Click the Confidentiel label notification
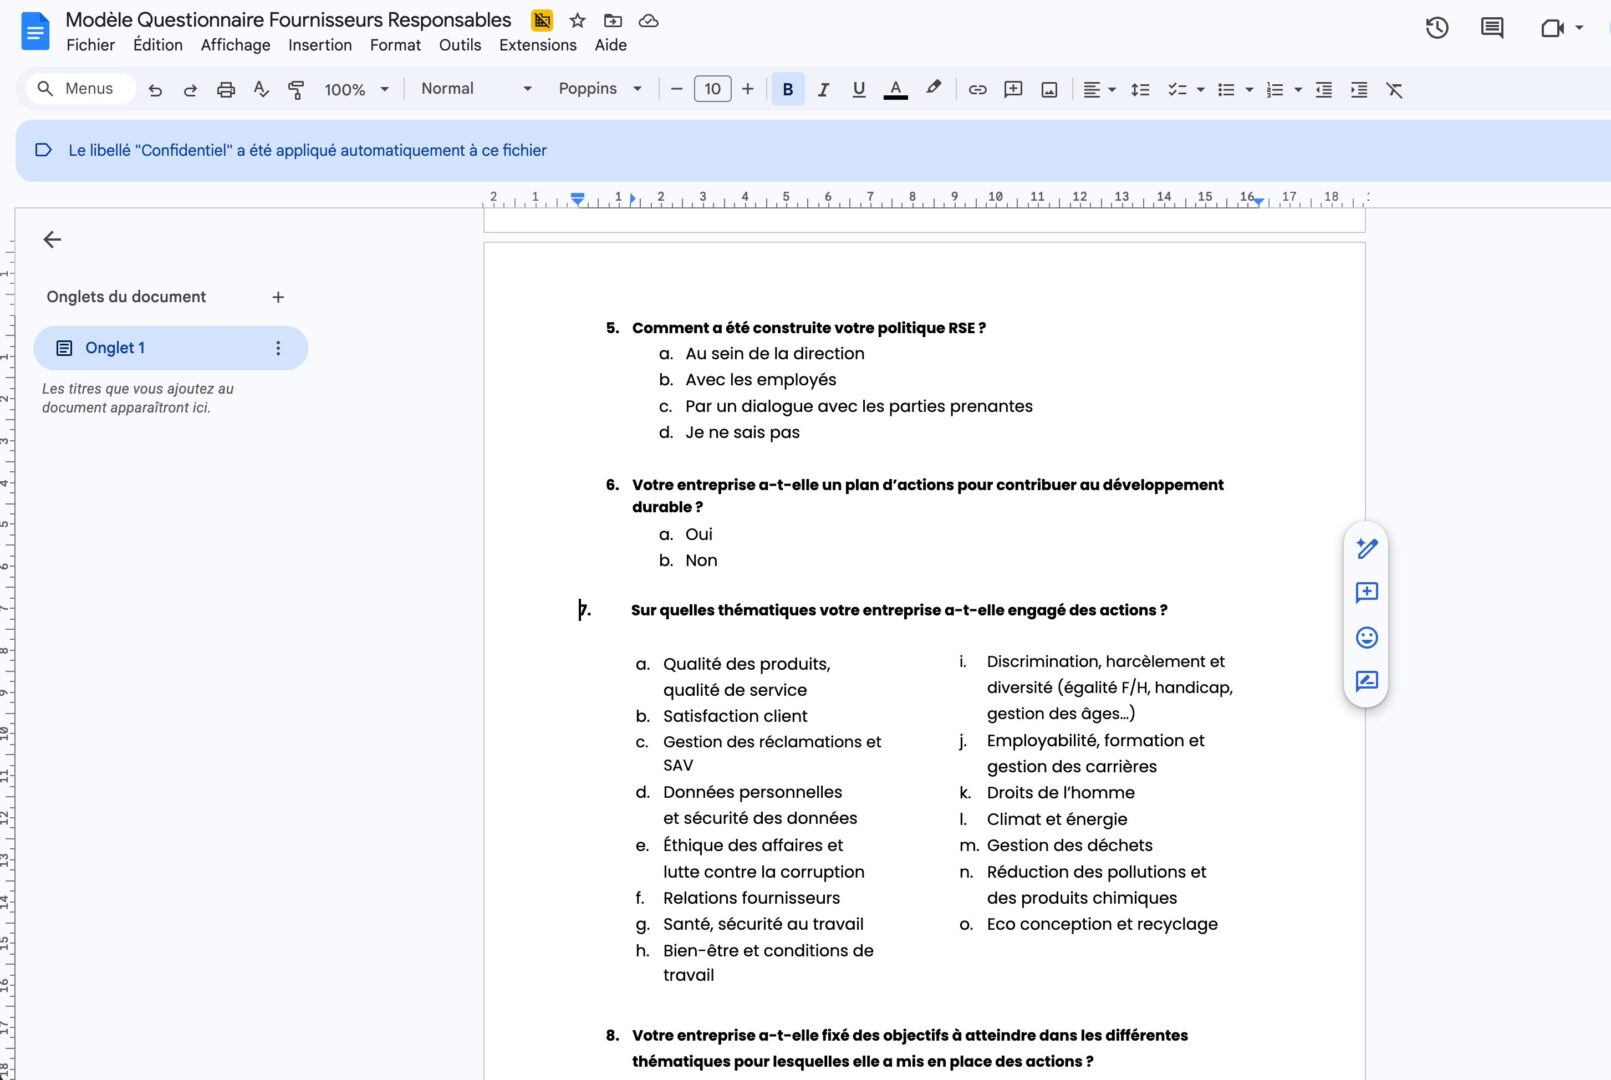The width and height of the screenshot is (1611, 1080). point(307,150)
